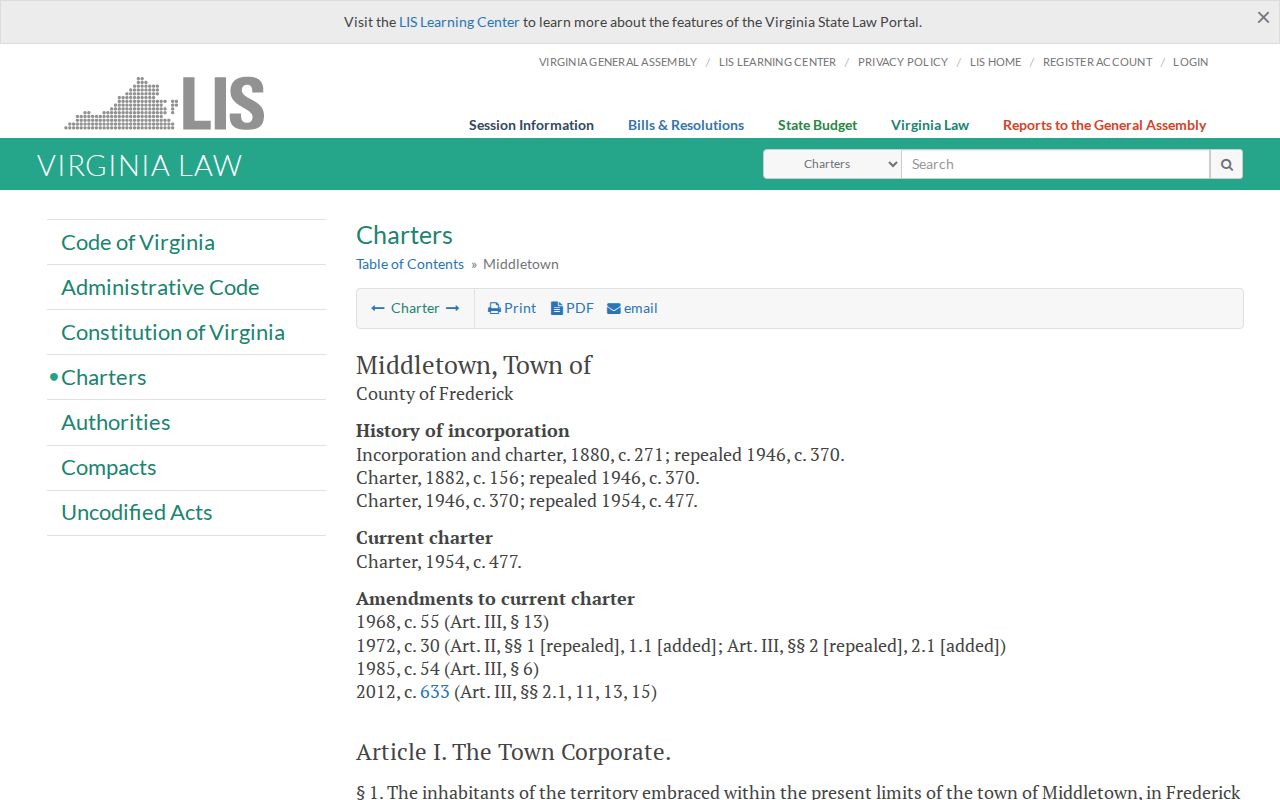Click the Middletown, Town of heading
1280x800 pixels.
pos(474,365)
